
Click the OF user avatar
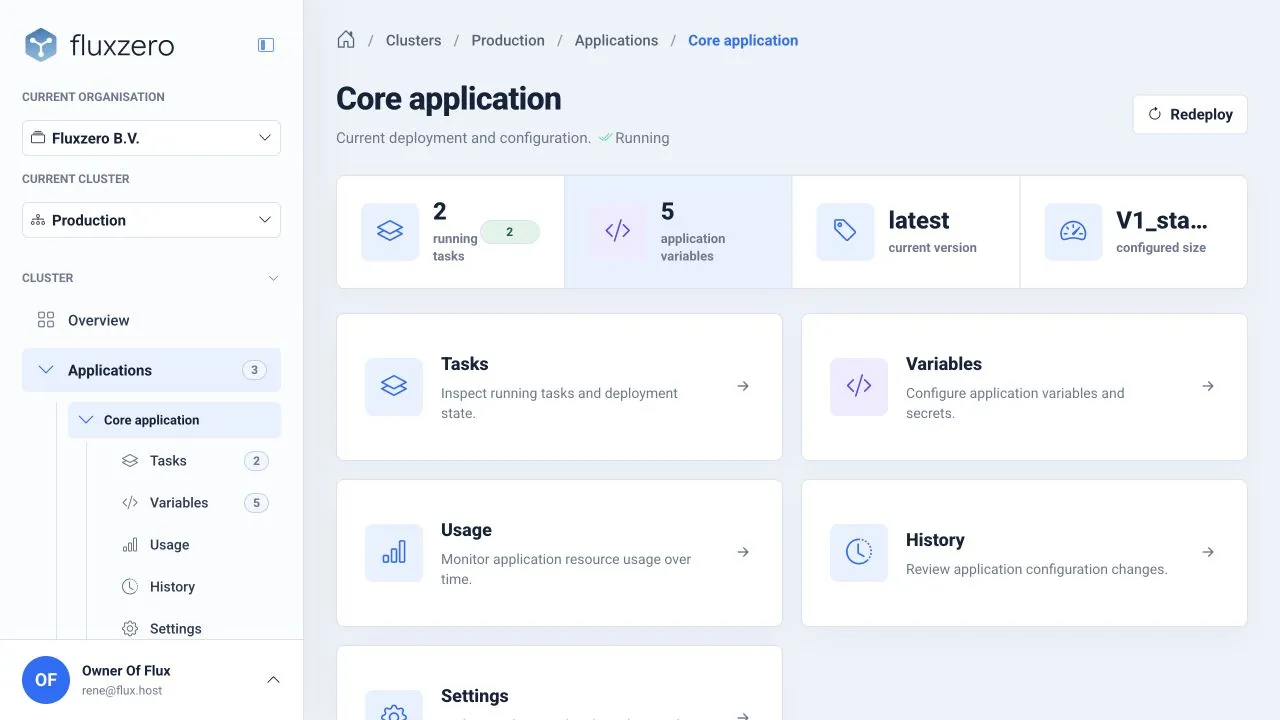tap(46, 680)
